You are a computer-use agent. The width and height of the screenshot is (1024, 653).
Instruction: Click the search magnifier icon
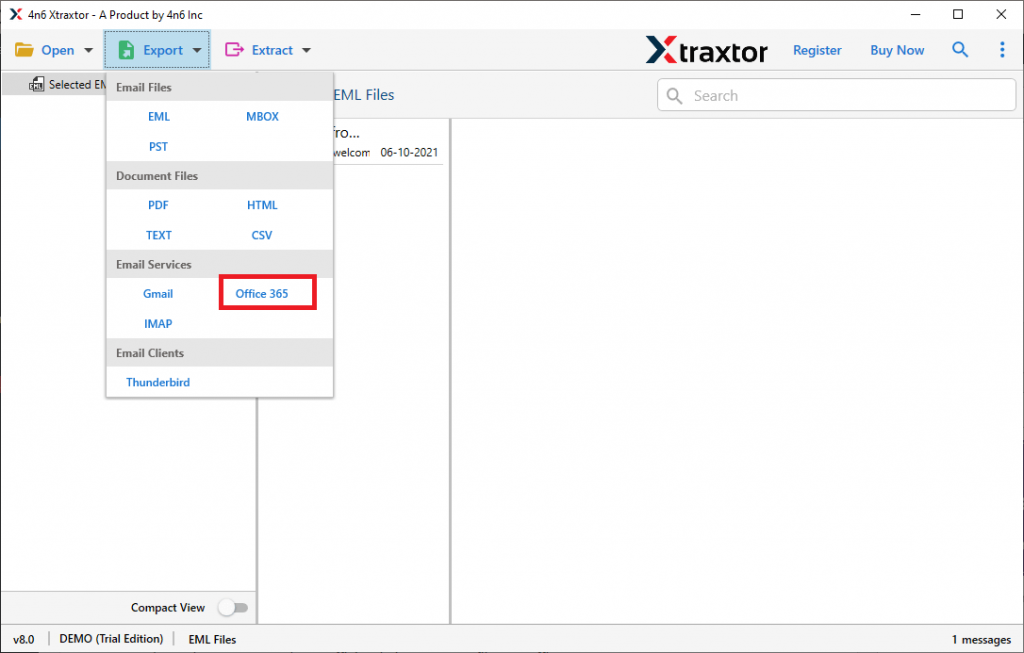(x=960, y=49)
